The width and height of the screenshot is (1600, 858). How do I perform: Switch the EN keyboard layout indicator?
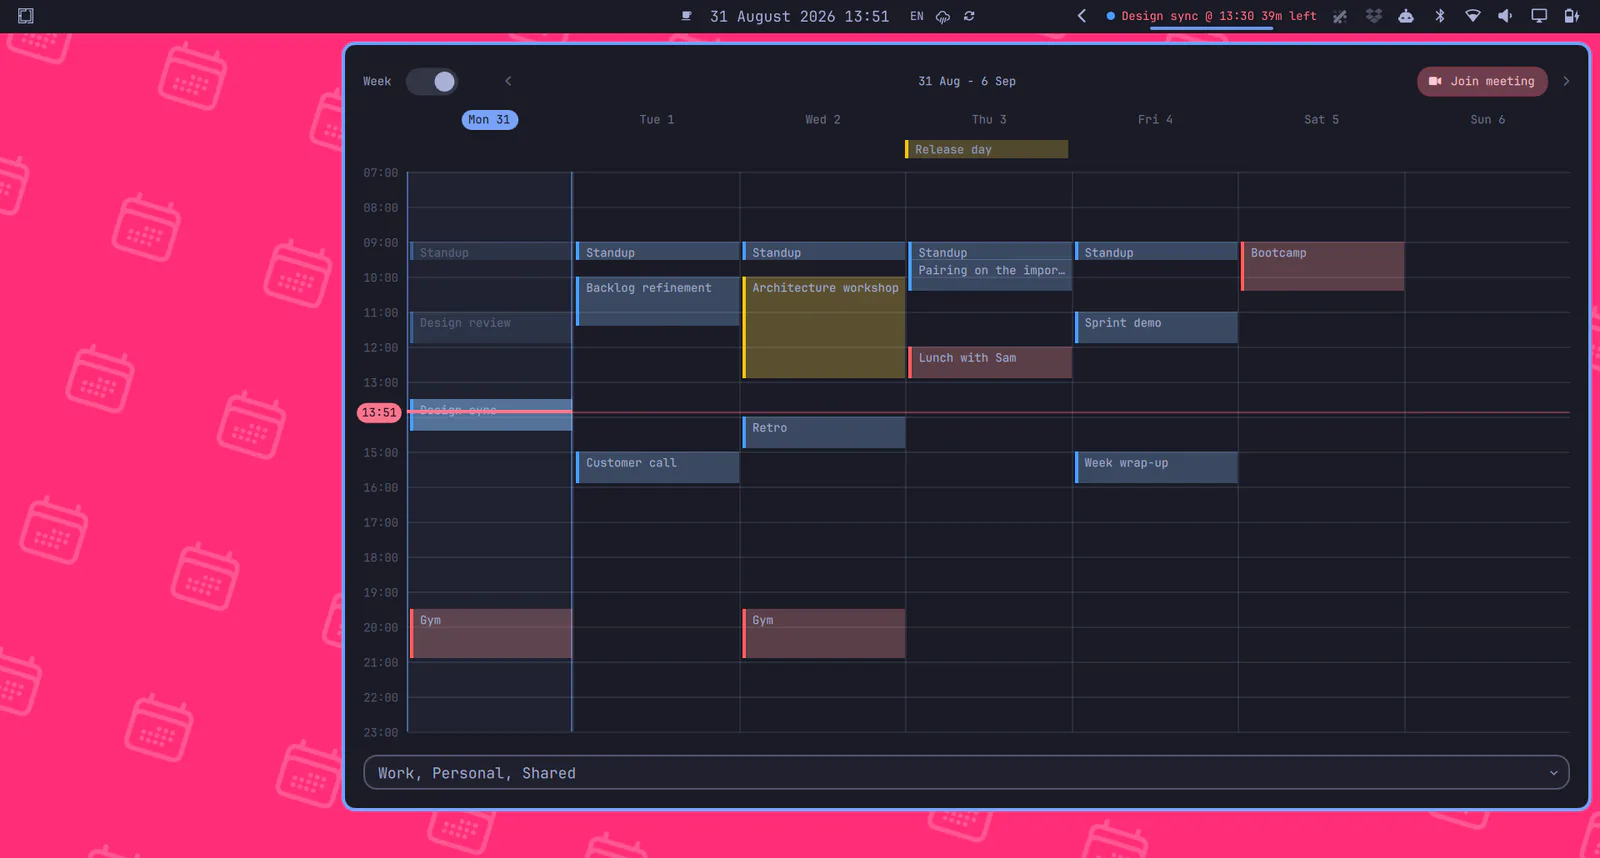(917, 16)
